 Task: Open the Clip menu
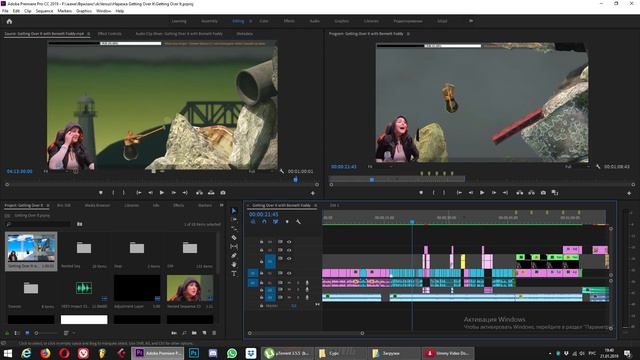point(27,11)
